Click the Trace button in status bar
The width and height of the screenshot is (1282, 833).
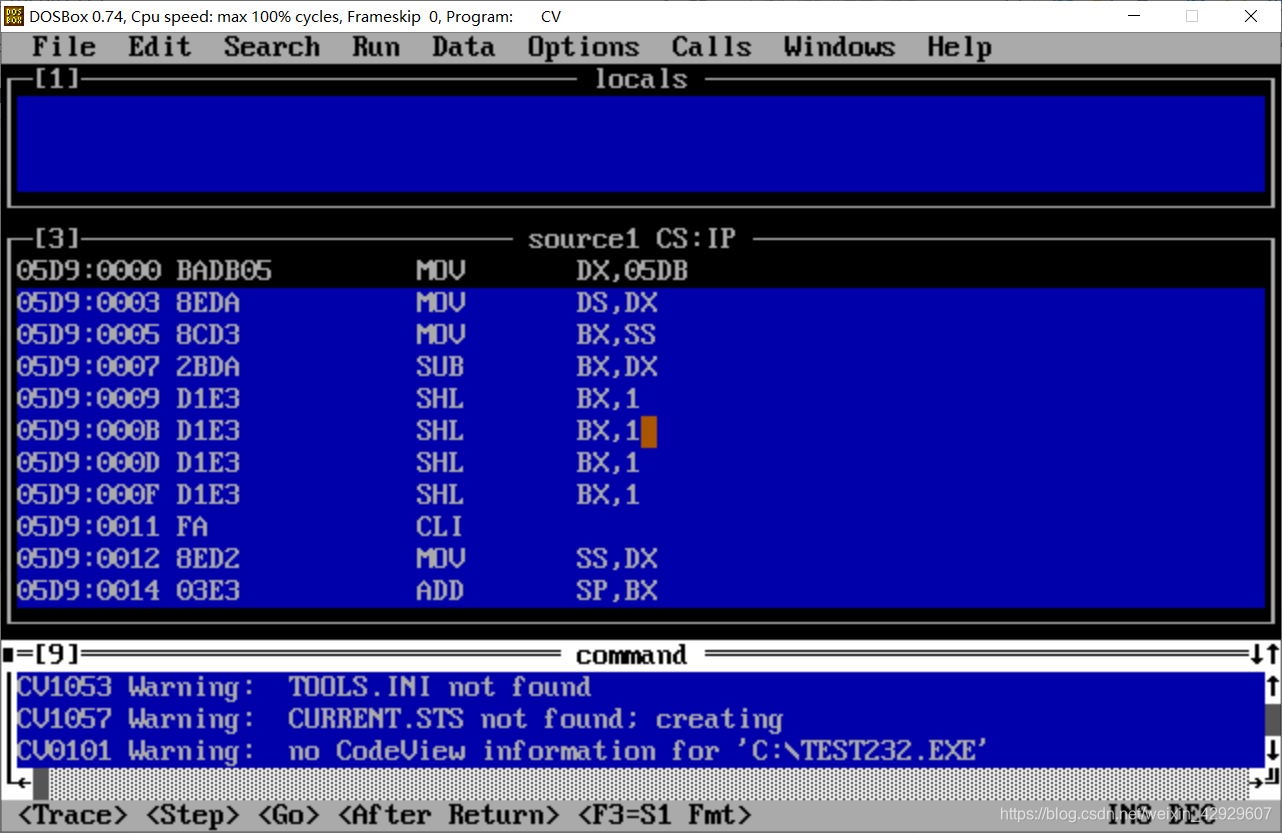pos(72,815)
